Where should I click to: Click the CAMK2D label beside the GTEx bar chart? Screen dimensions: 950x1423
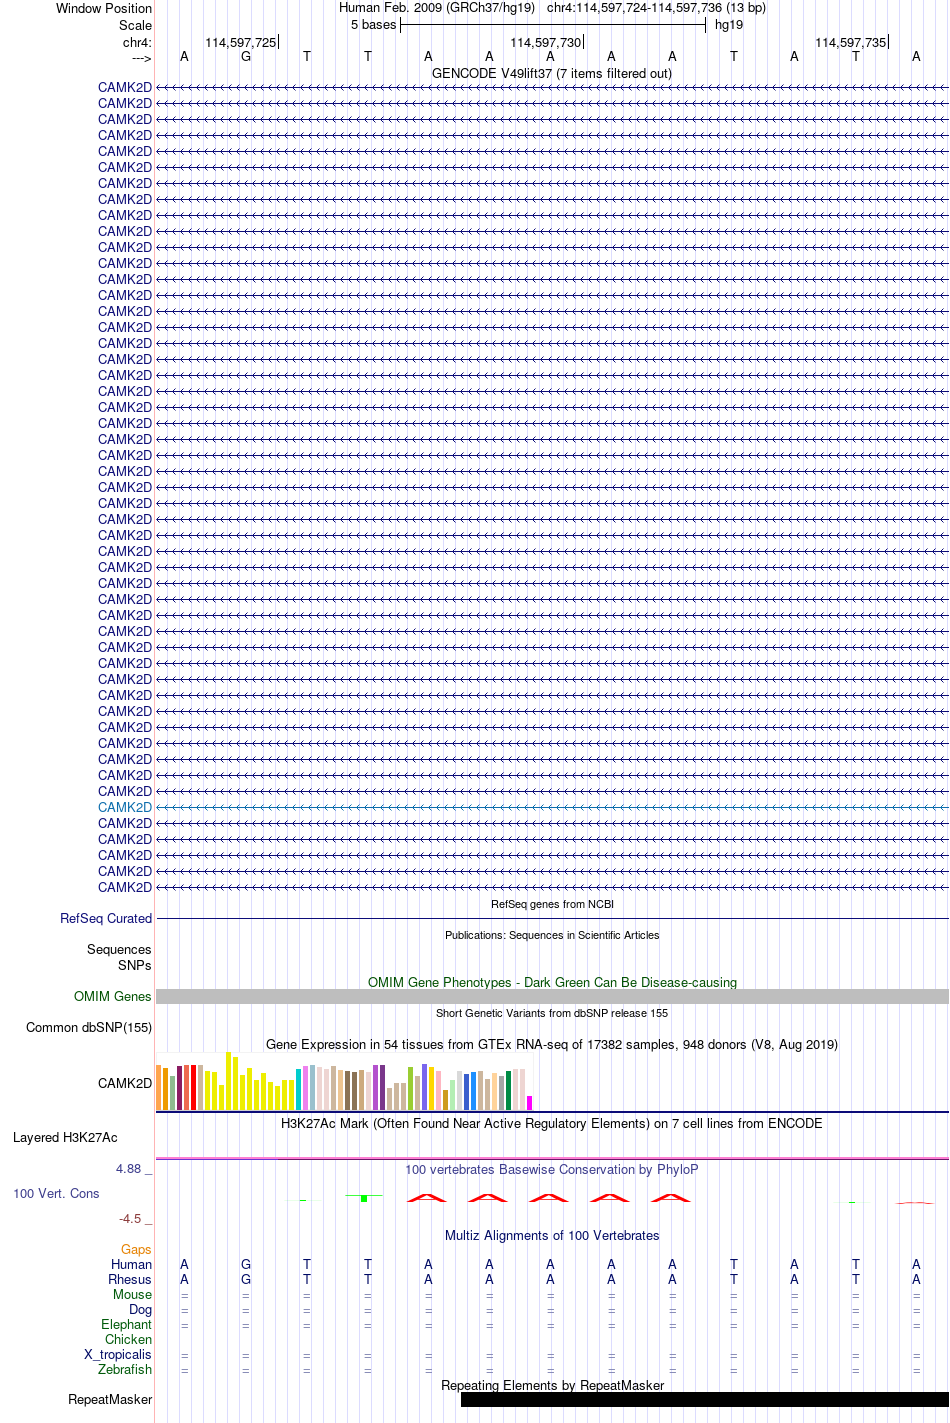coord(125,1083)
